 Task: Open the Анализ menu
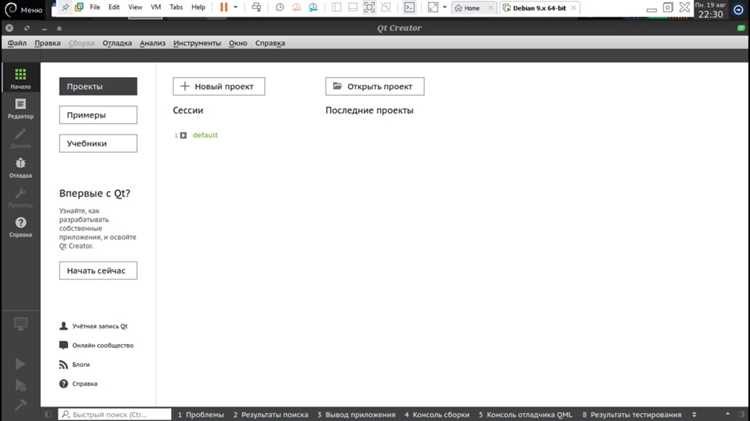coord(153,43)
